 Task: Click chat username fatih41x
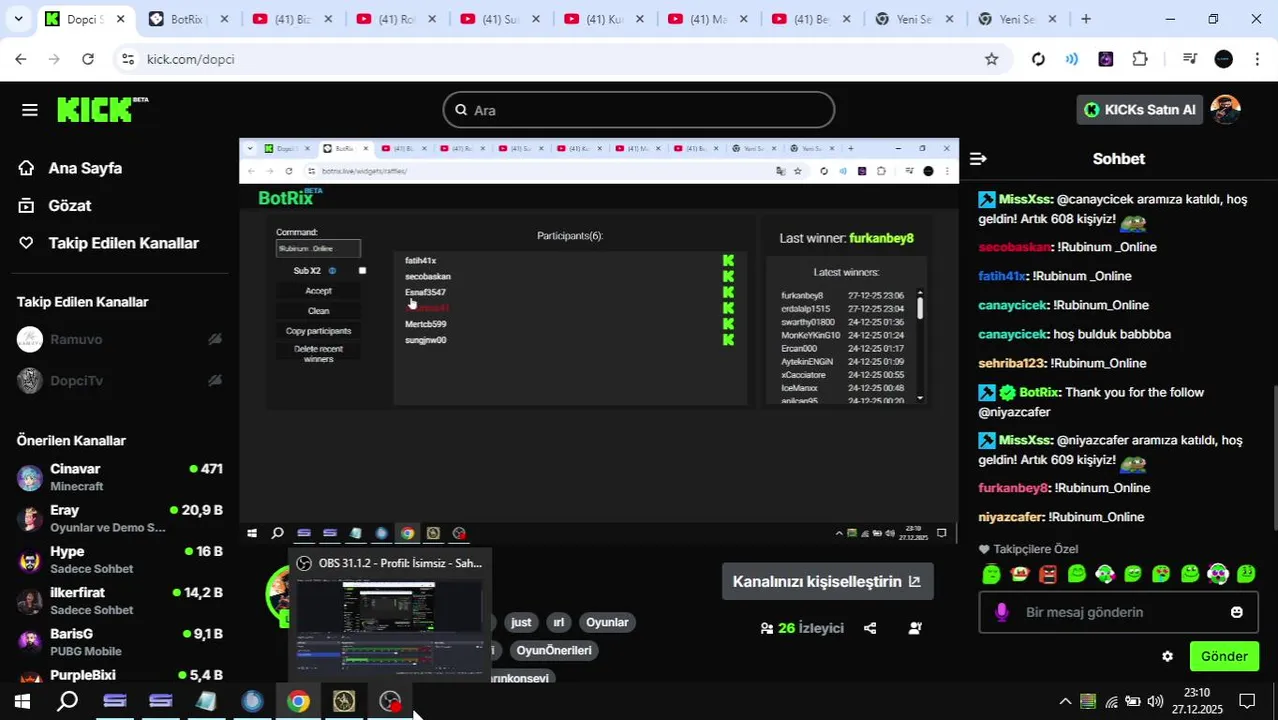tap(1002, 276)
